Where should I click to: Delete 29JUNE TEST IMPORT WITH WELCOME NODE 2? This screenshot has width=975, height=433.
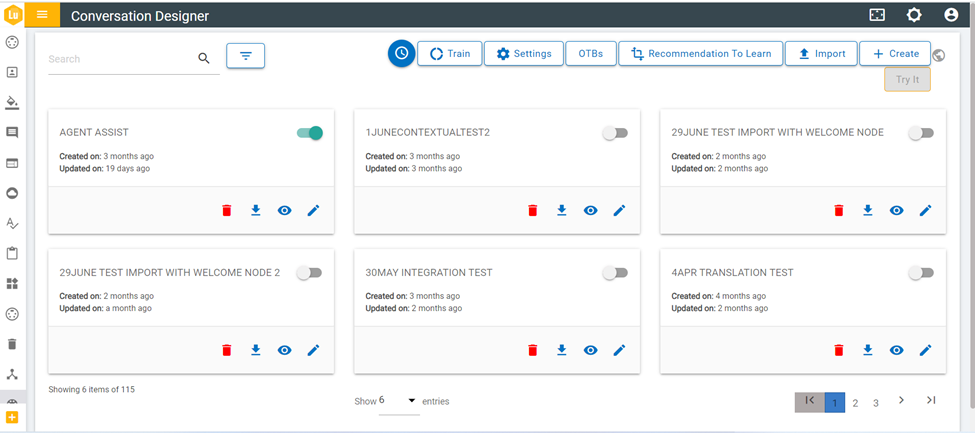(x=226, y=350)
